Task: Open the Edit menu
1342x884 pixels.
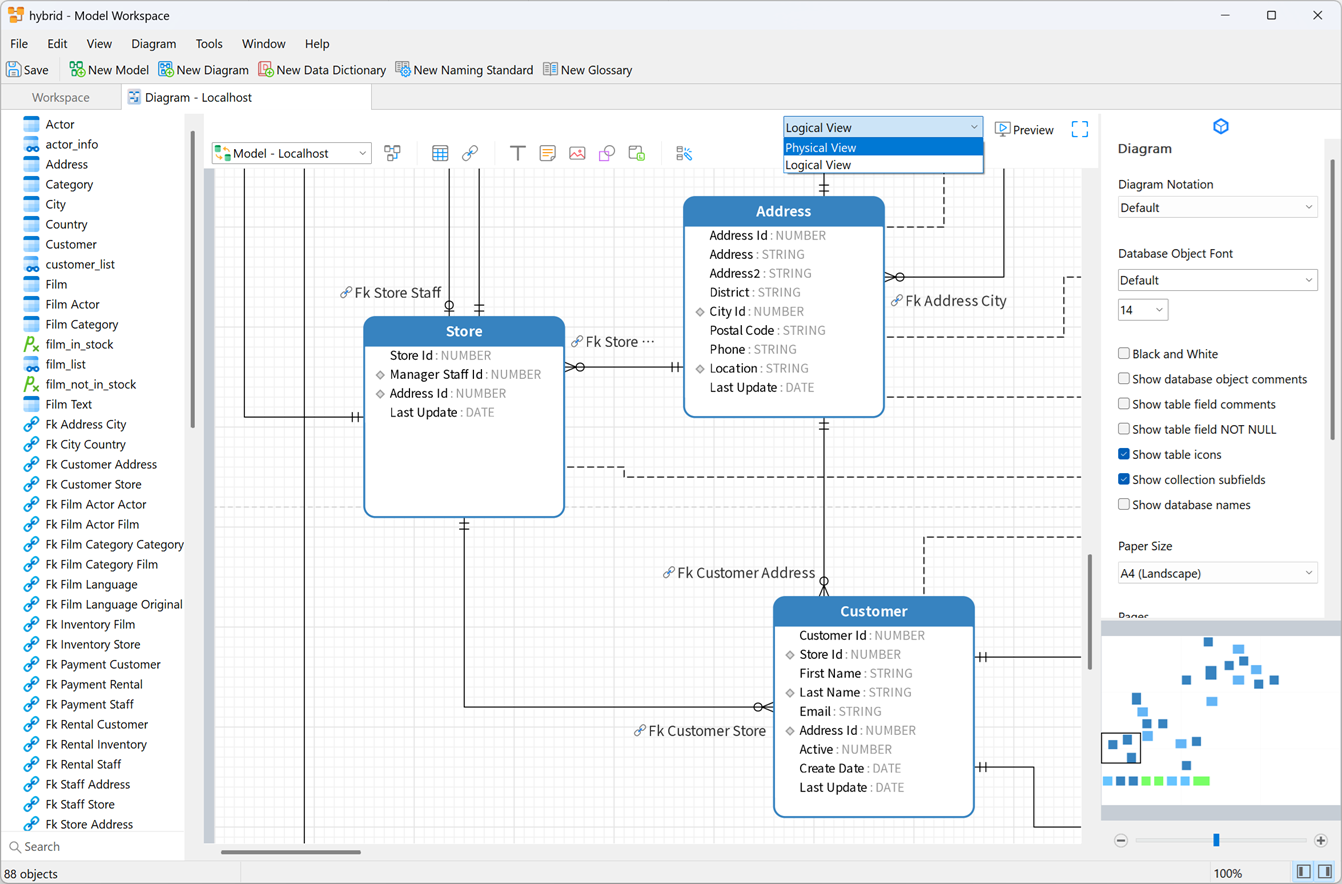Action: tap(57, 44)
